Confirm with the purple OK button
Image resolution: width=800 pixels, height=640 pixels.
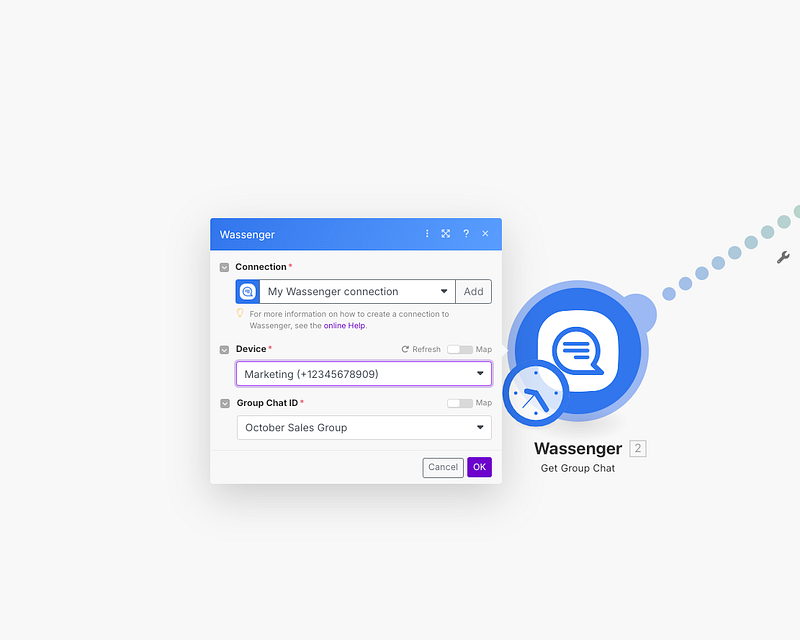pyautogui.click(x=479, y=467)
